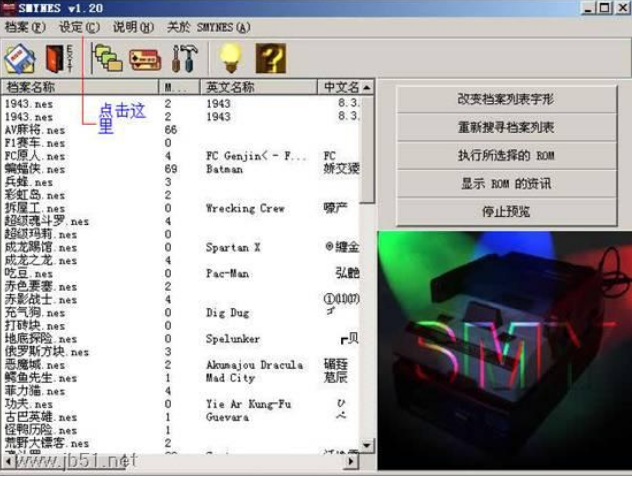Select 打砖块.nes in the file list

click(35, 326)
